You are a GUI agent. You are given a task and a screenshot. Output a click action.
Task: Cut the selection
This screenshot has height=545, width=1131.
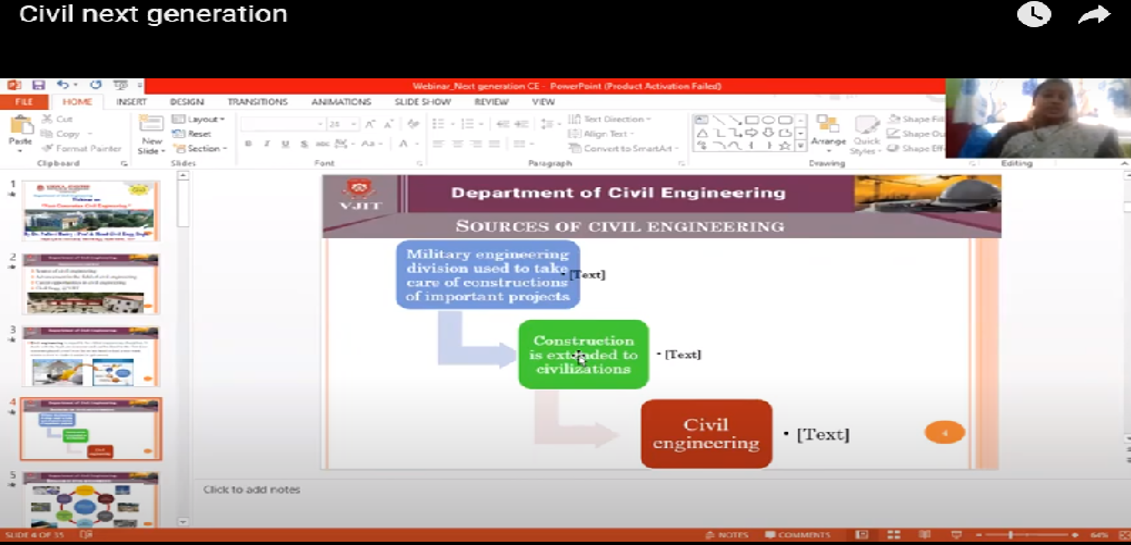[58, 119]
